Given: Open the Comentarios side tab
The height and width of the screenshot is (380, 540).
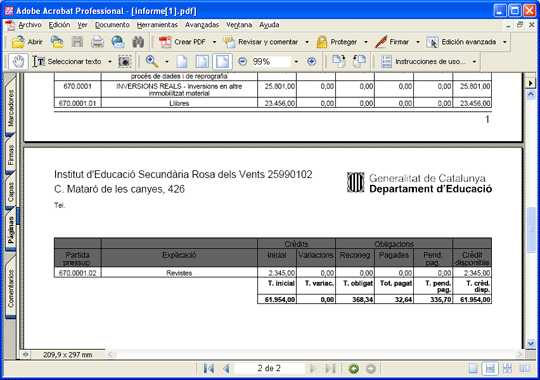Looking at the screenshot, I should tap(11, 288).
